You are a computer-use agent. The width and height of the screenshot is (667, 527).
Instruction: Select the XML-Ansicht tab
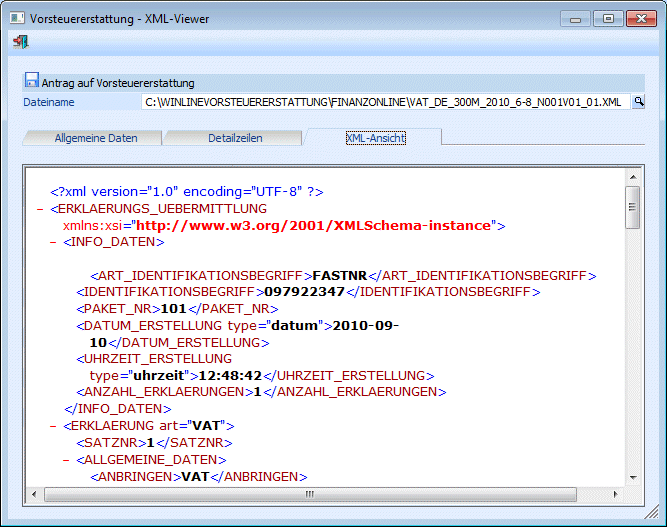click(x=375, y=138)
